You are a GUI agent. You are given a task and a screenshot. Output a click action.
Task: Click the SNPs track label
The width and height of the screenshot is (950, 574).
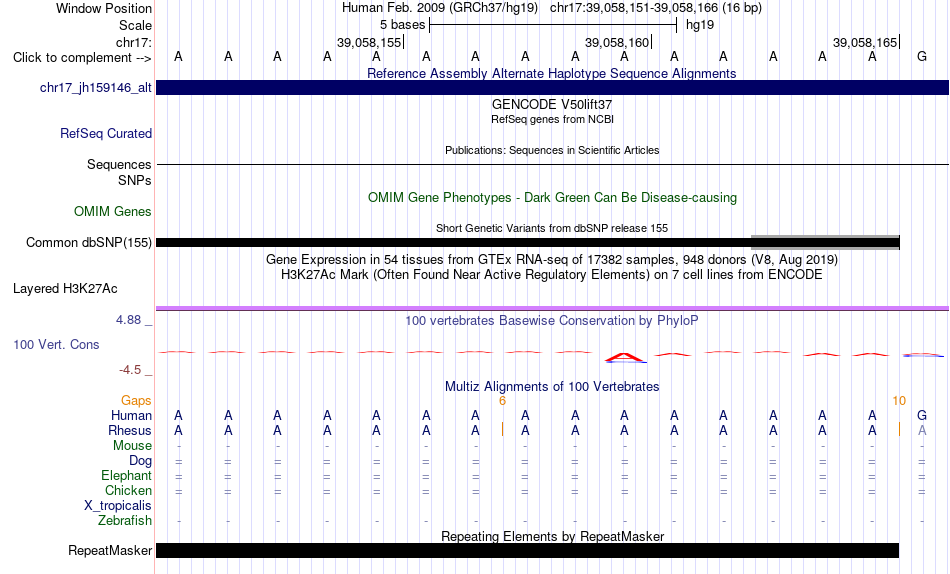tap(135, 180)
